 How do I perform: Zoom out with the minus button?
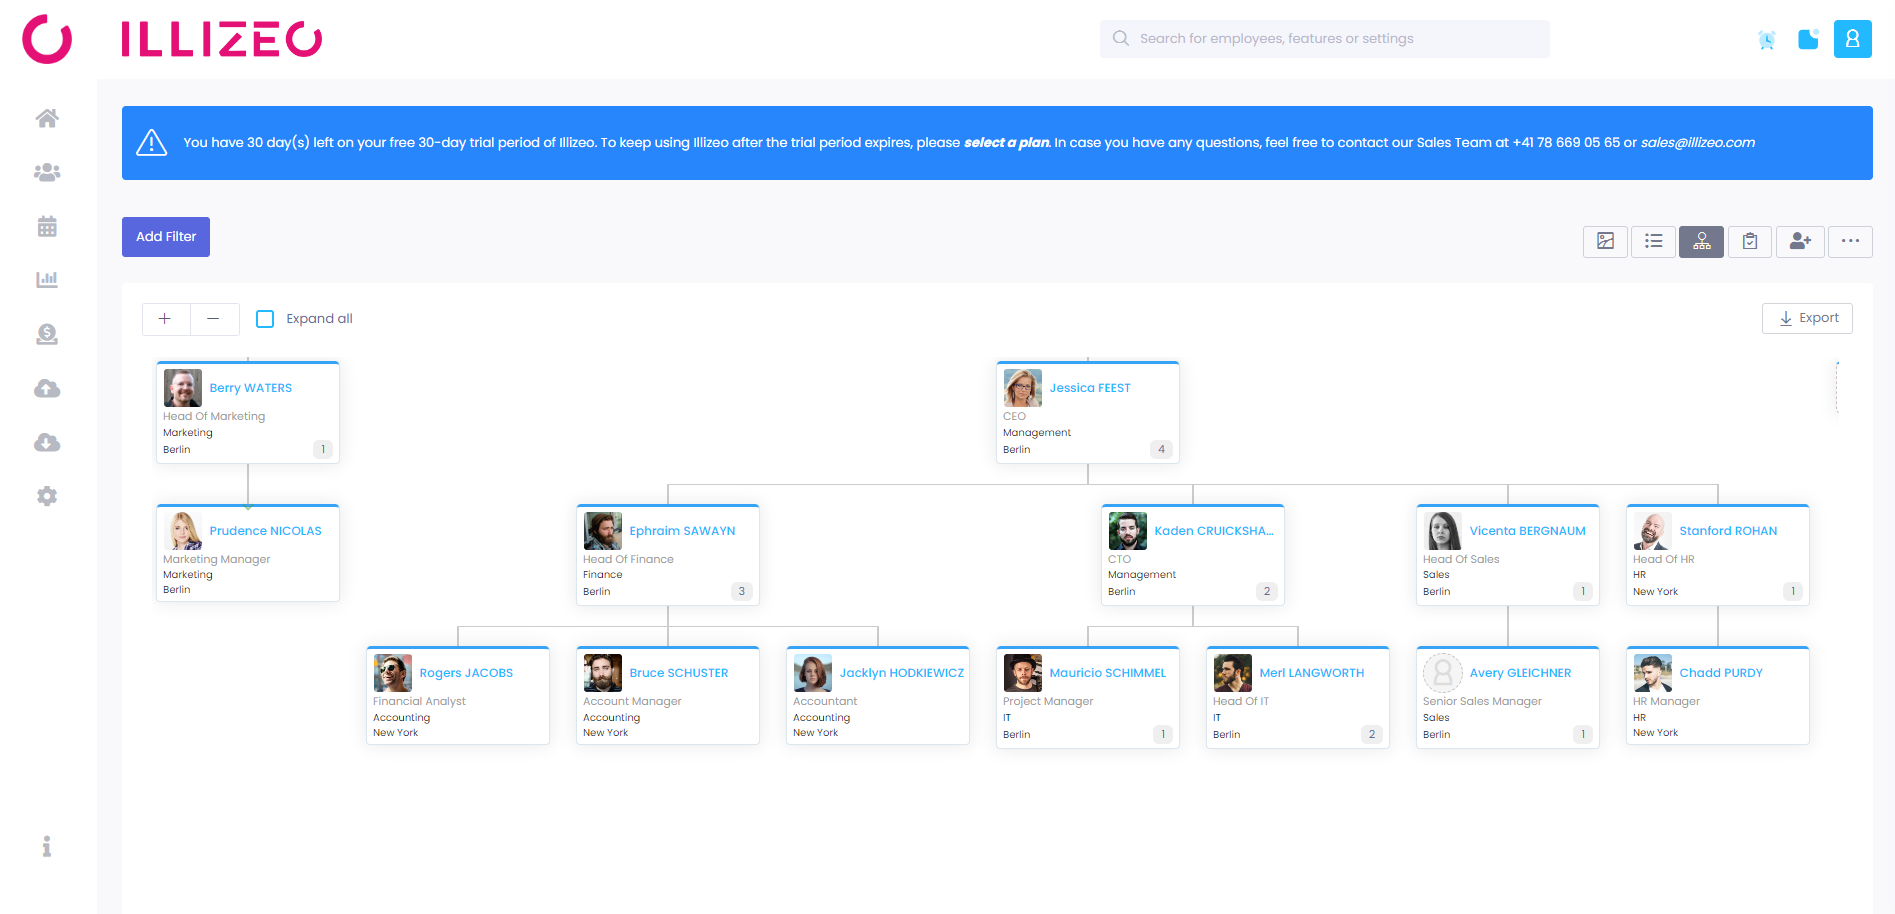tap(214, 319)
